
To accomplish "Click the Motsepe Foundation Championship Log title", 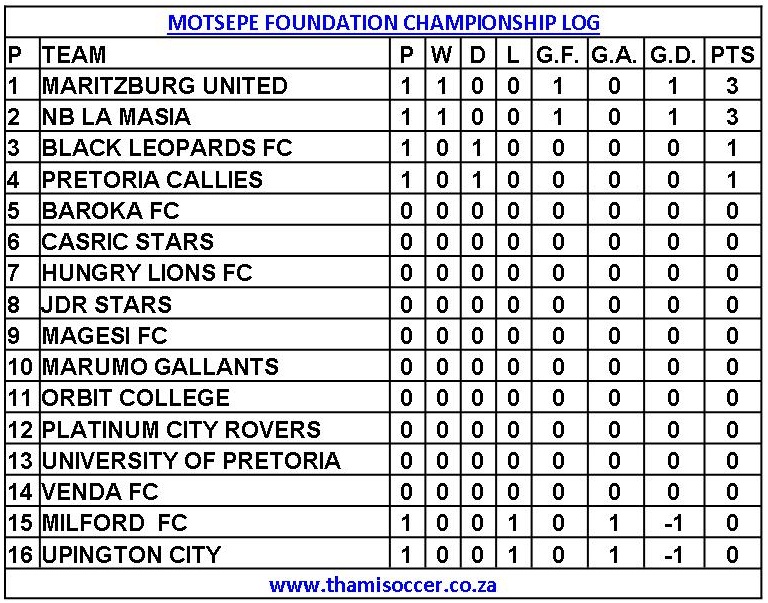I will point(384,21).
